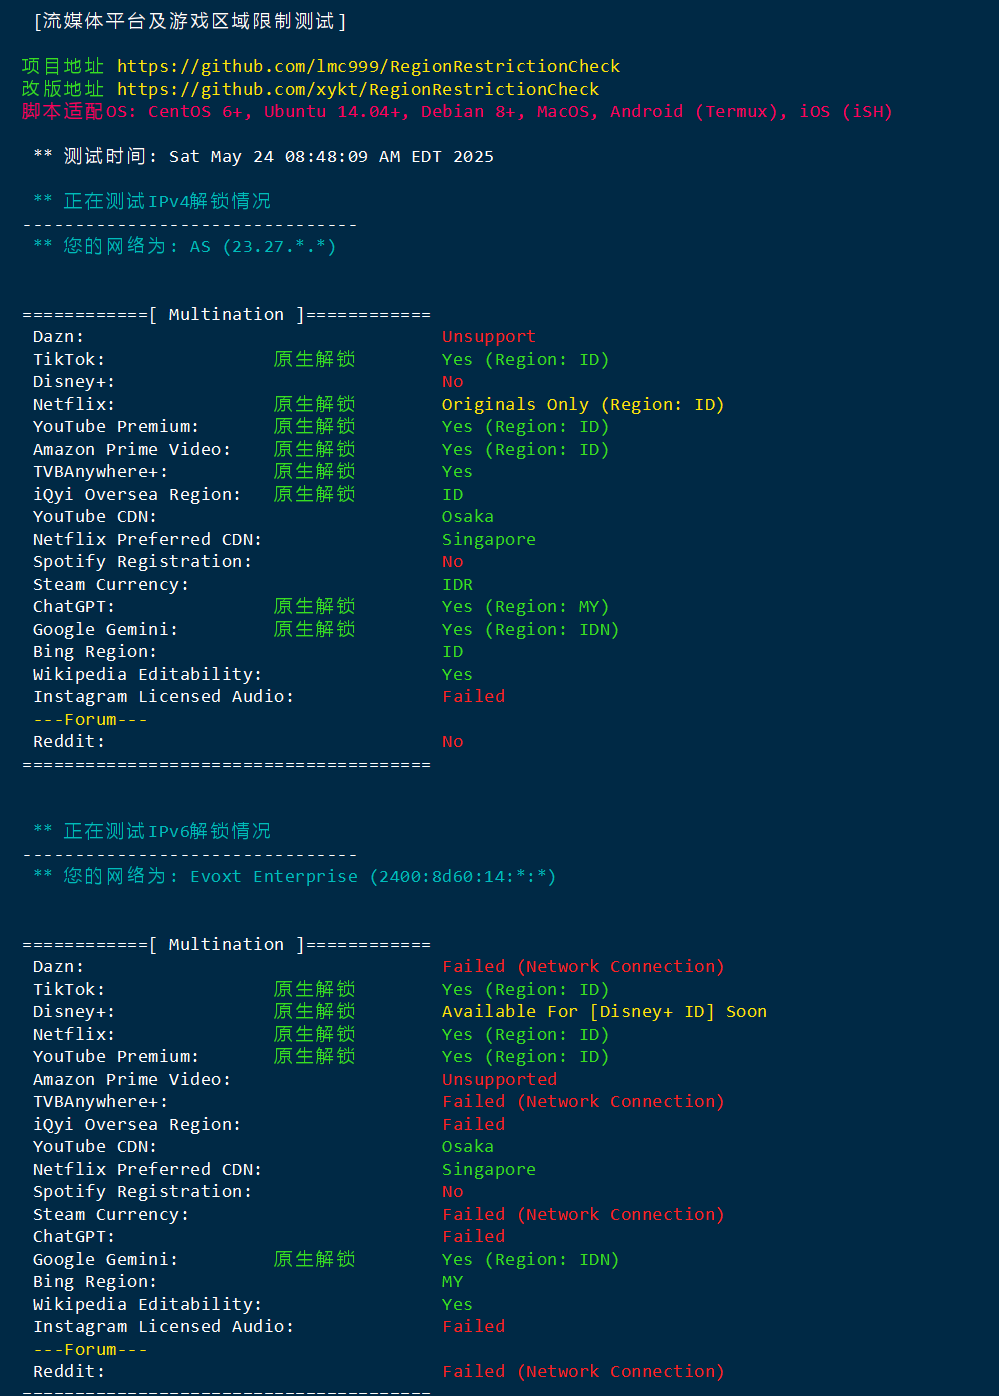Click the 流媒体平台及游戏区域限制测试 title text

click(x=190, y=21)
